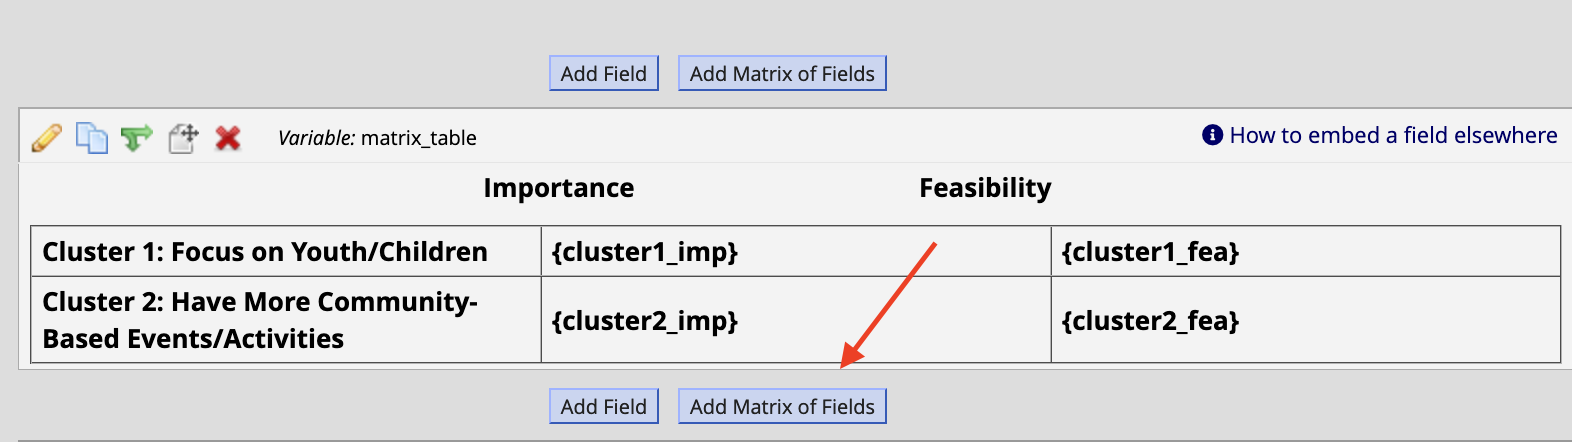The width and height of the screenshot is (1572, 442).
Task: Click the {cluster2_fea} embedded field cell
Action: point(1306,320)
